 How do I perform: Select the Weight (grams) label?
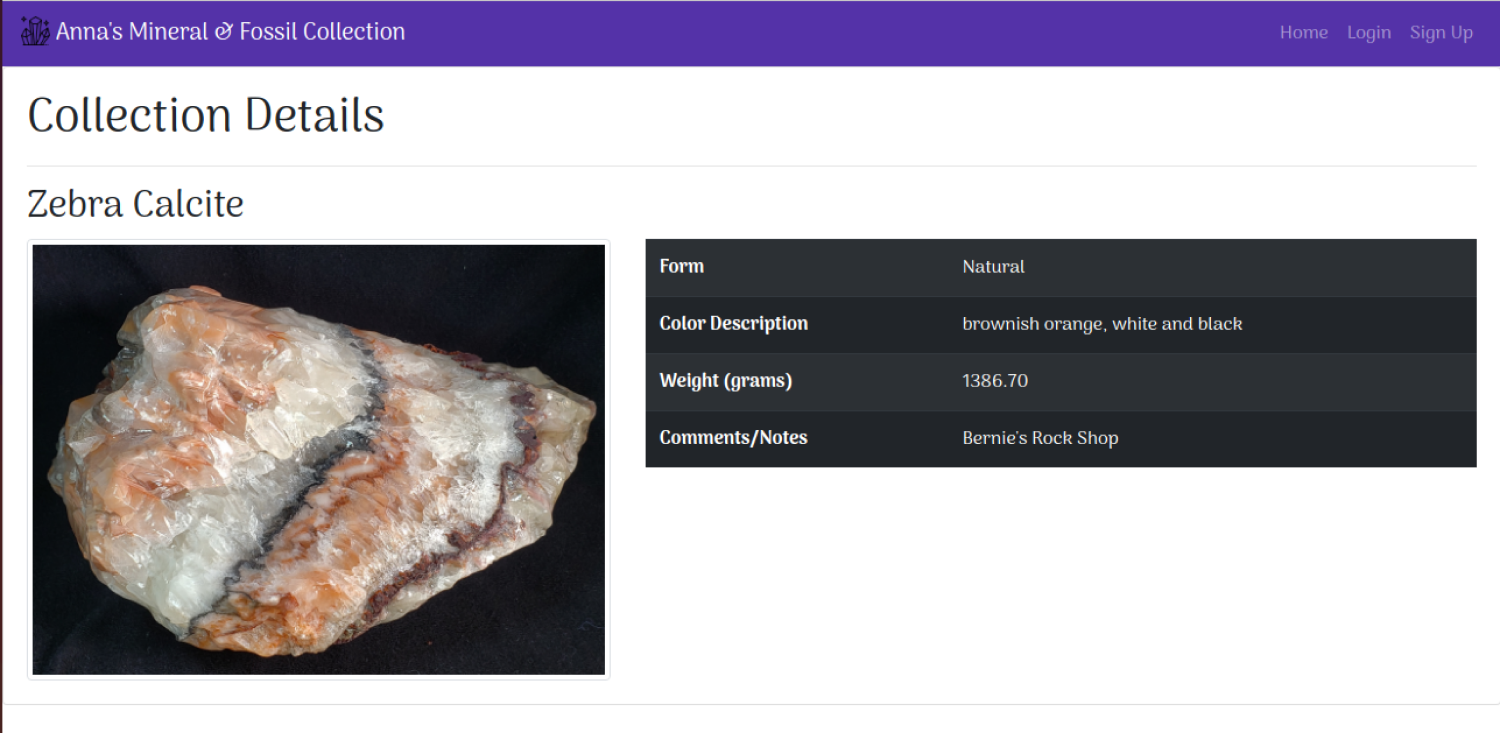click(x=726, y=381)
